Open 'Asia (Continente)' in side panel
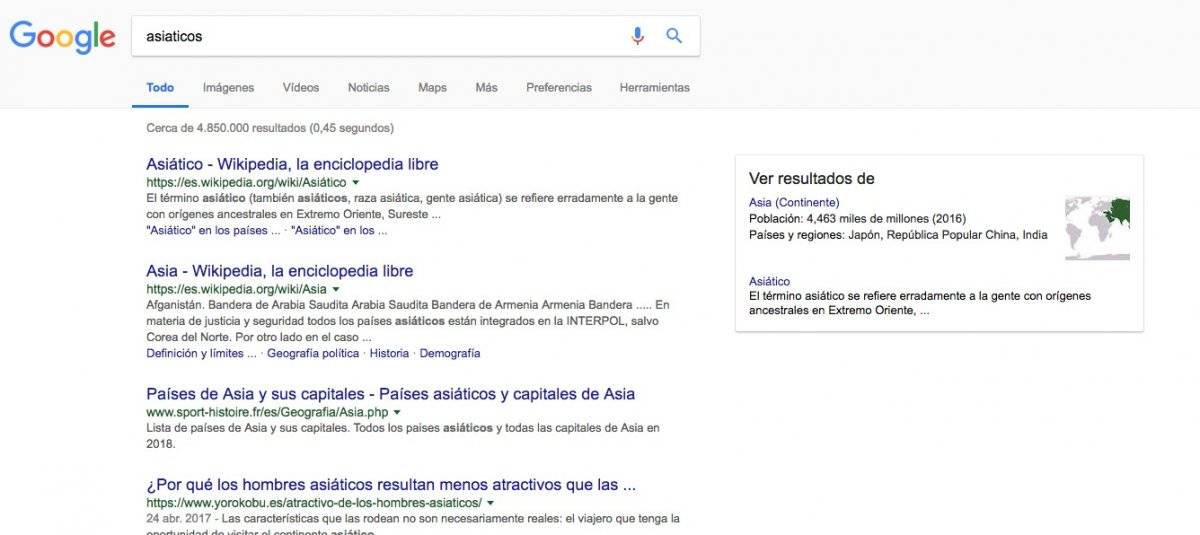Image resolution: width=1200 pixels, height=535 pixels. [x=794, y=203]
